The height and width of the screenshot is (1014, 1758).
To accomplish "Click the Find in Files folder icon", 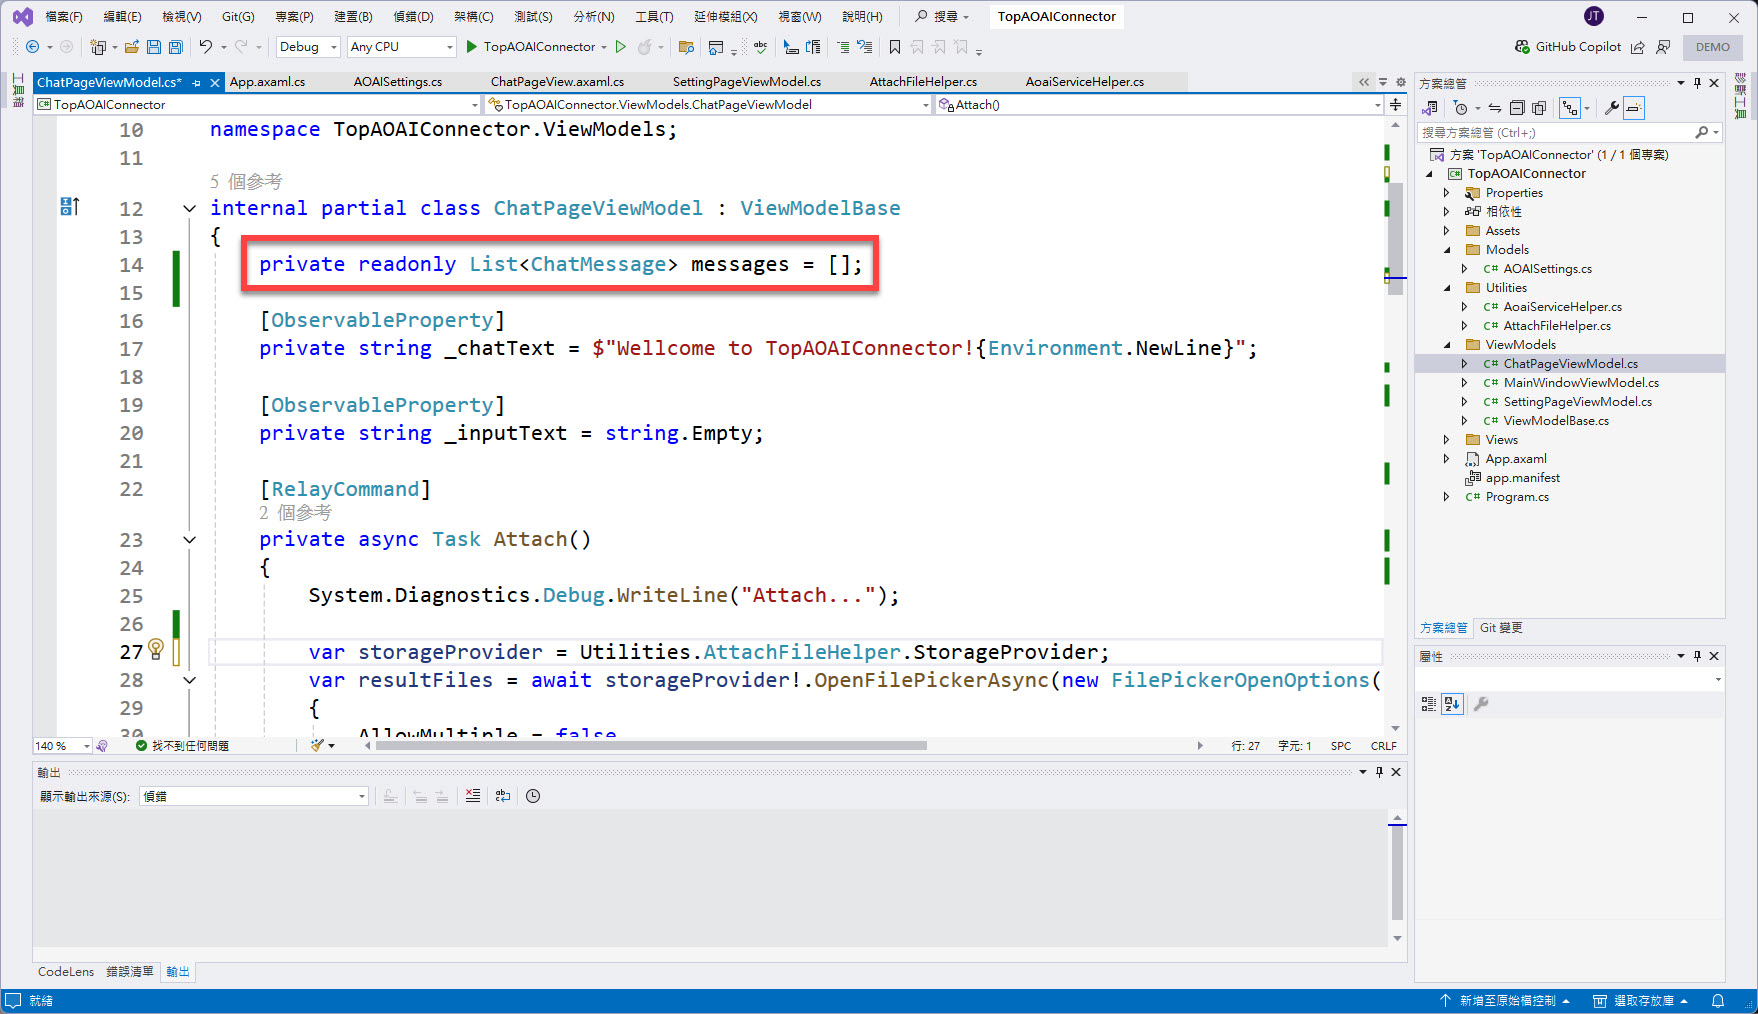I will (686, 47).
